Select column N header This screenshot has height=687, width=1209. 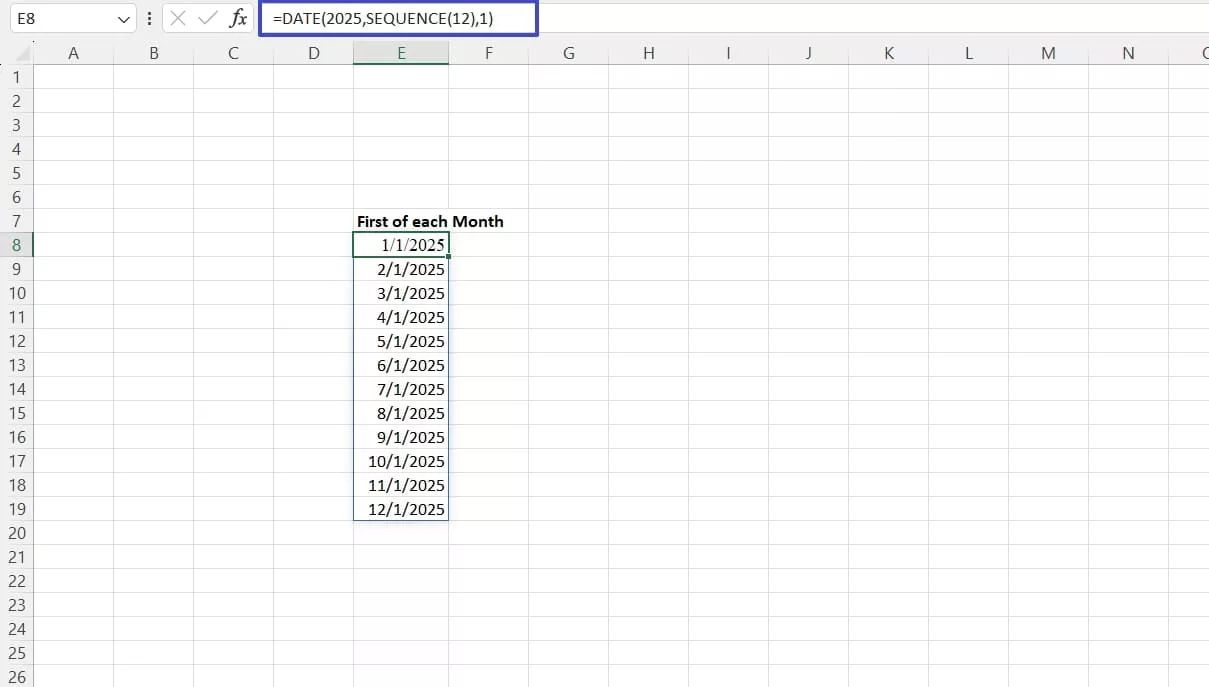pos(1128,52)
